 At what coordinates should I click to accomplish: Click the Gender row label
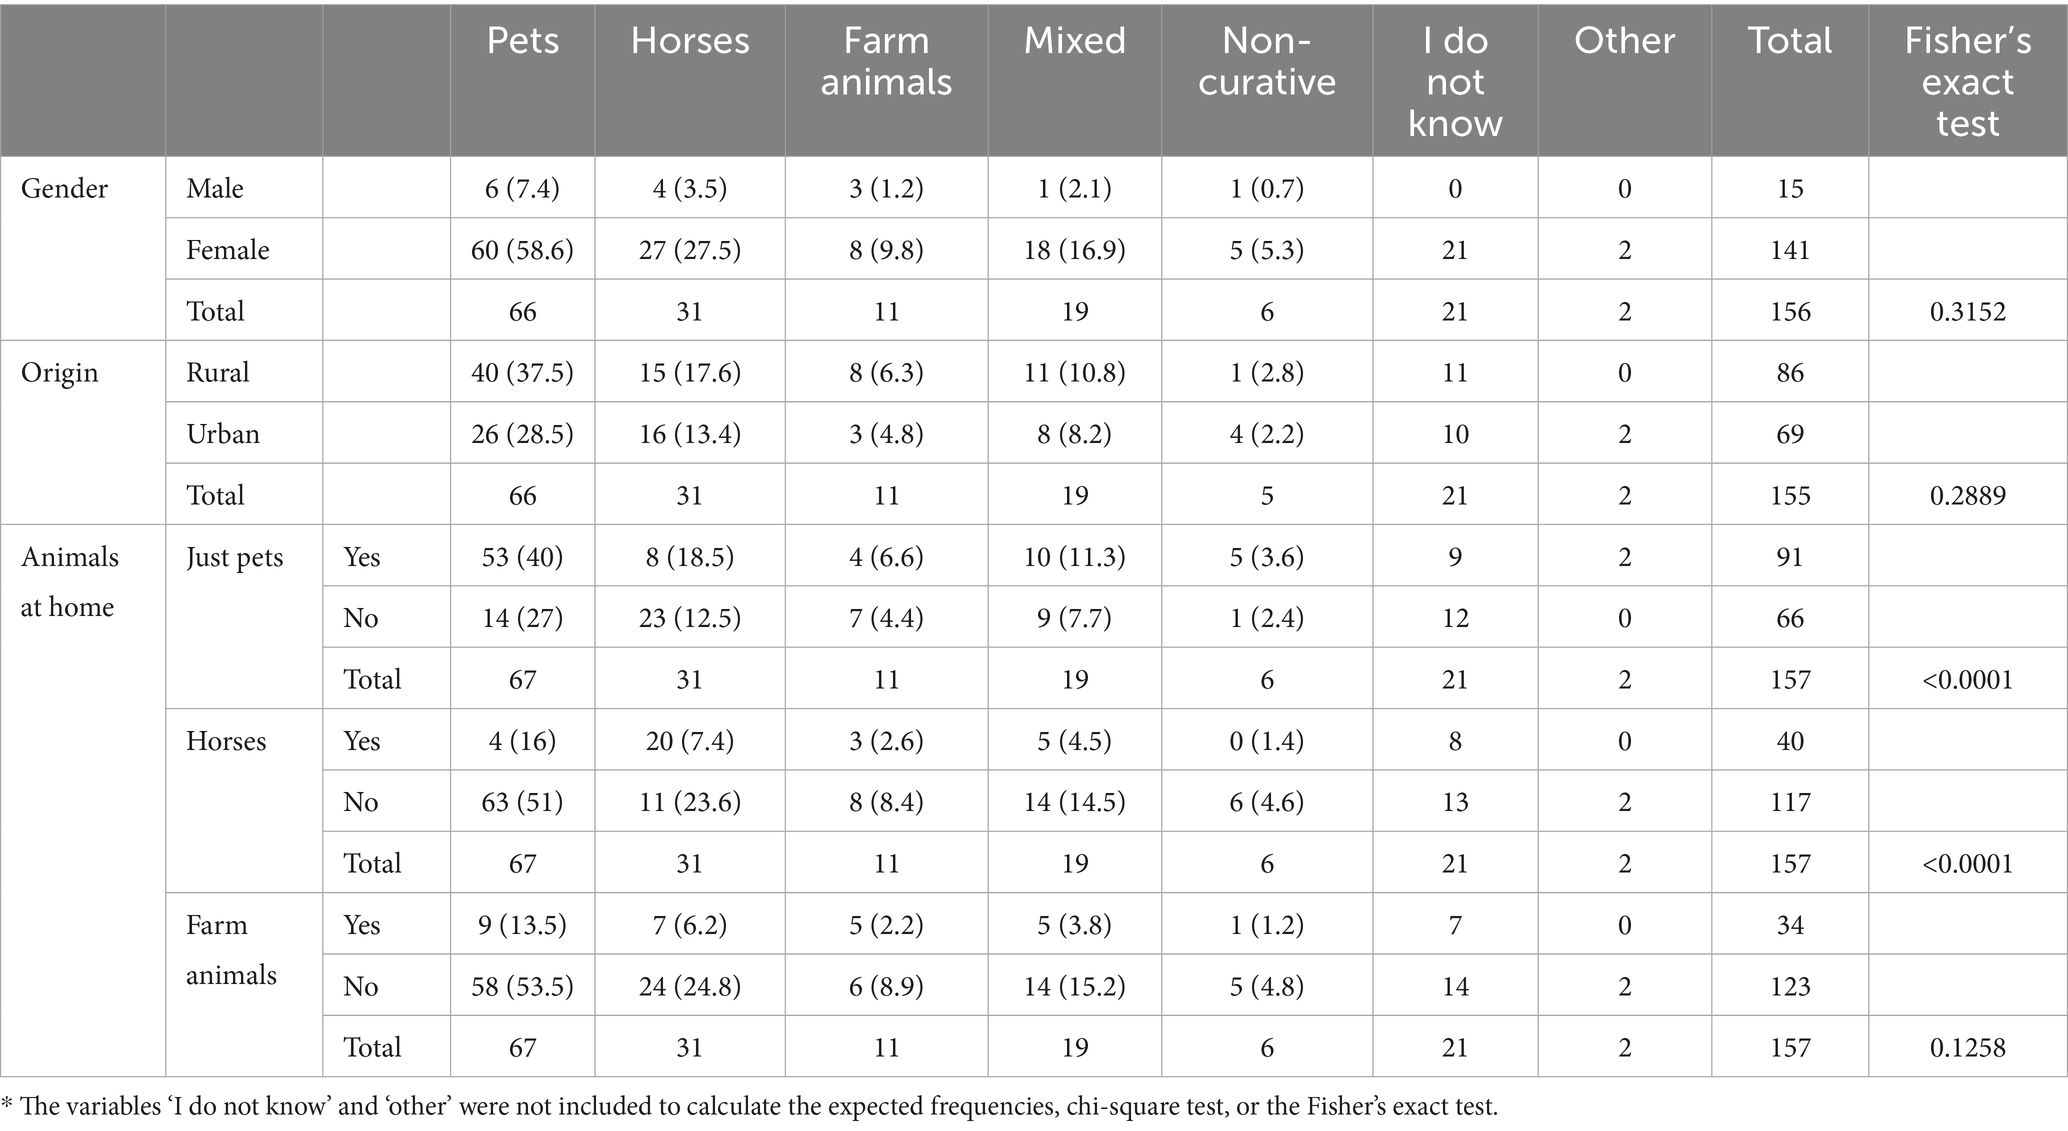[x=64, y=188]
